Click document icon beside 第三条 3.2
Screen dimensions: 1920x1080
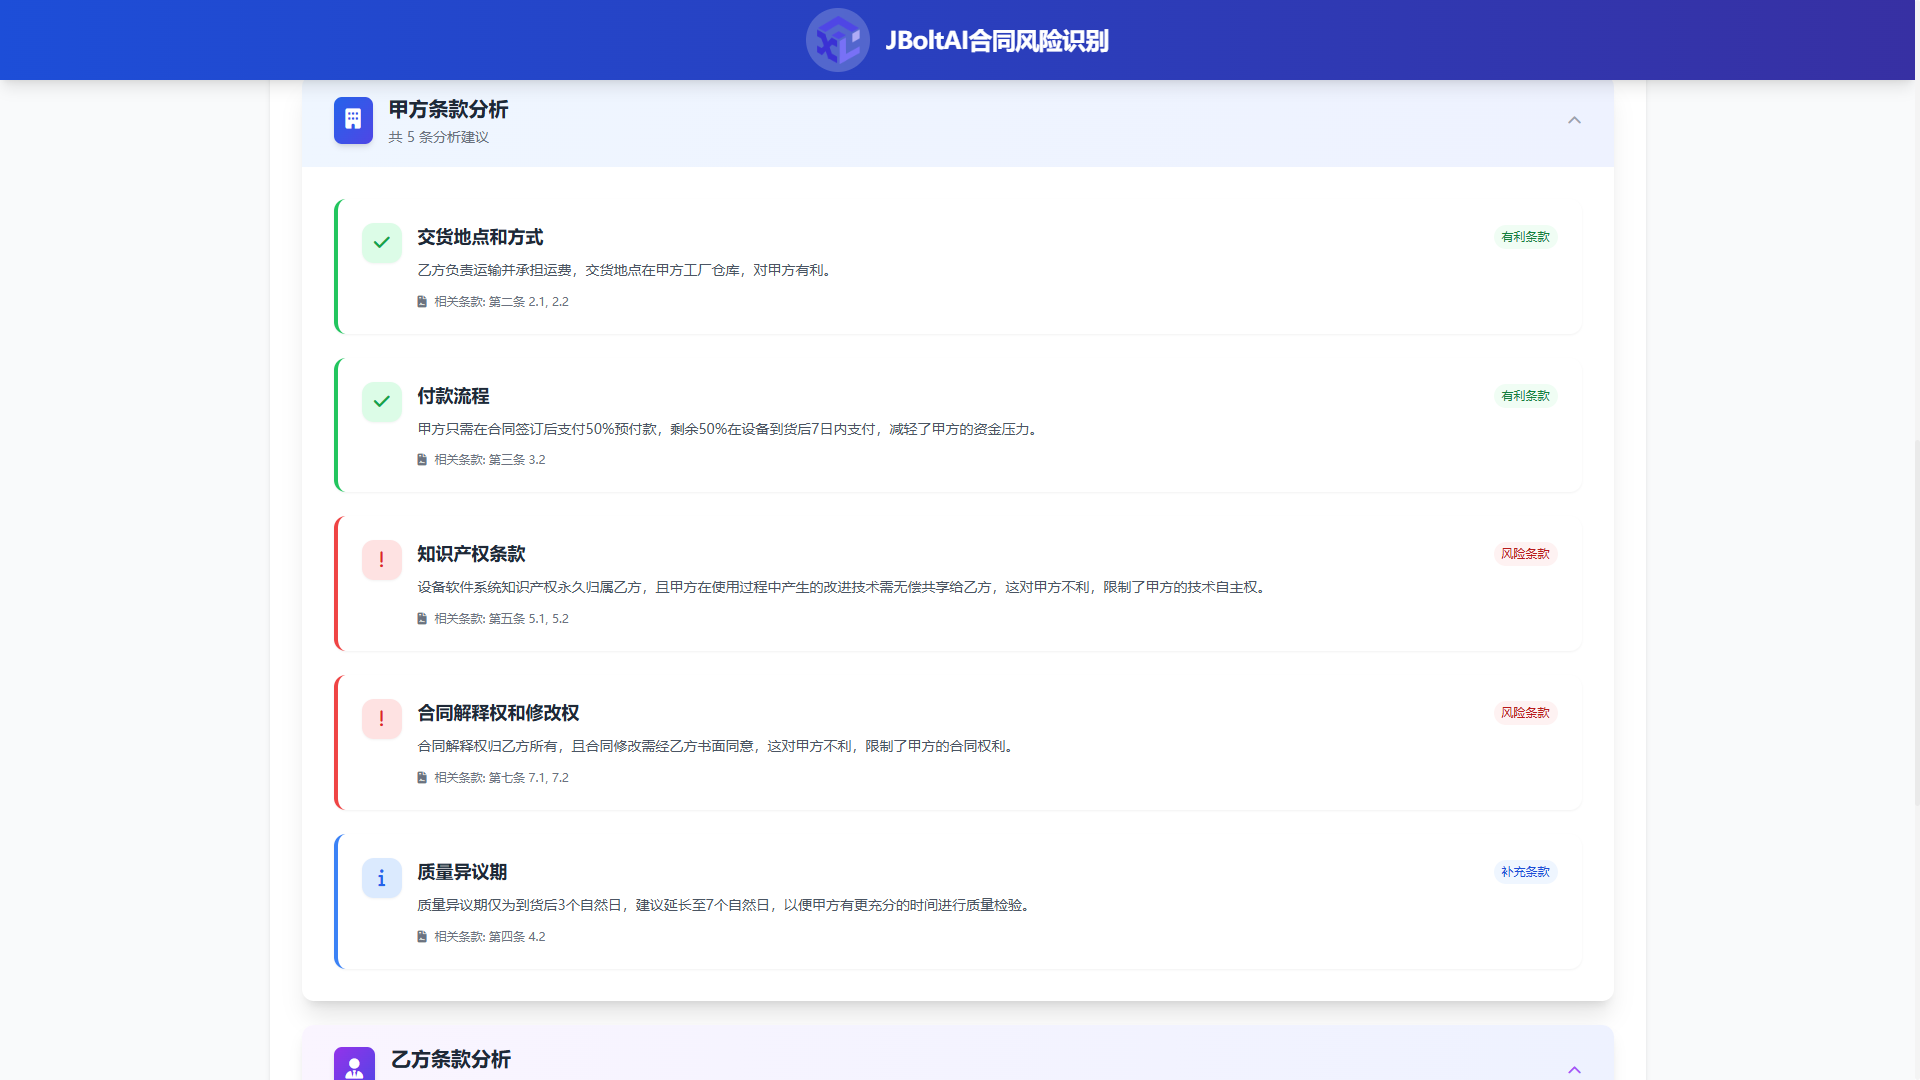tap(422, 460)
